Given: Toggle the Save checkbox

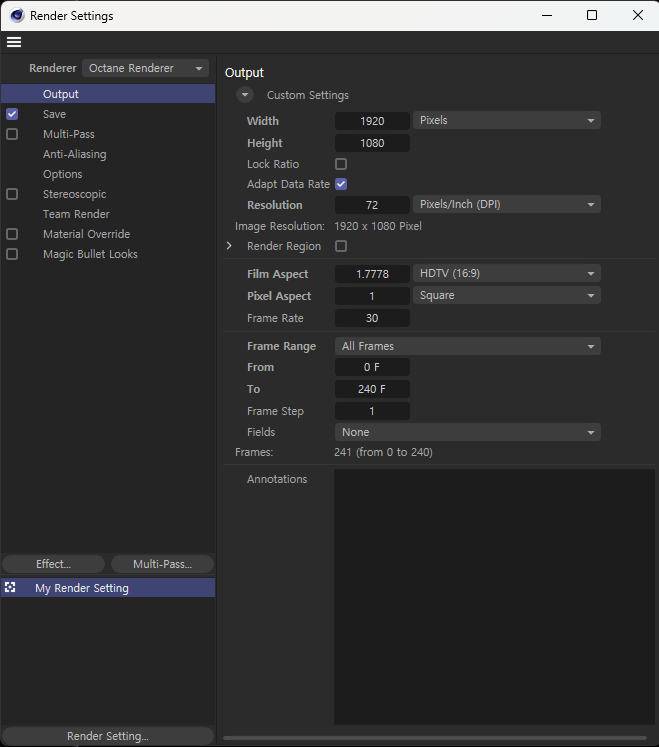Looking at the screenshot, I should click(12, 114).
